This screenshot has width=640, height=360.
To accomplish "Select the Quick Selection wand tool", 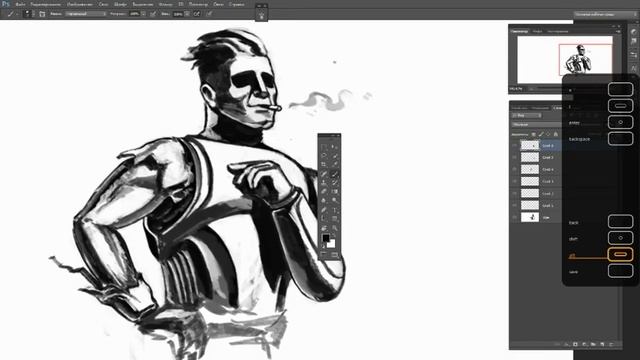I will (x=335, y=155).
